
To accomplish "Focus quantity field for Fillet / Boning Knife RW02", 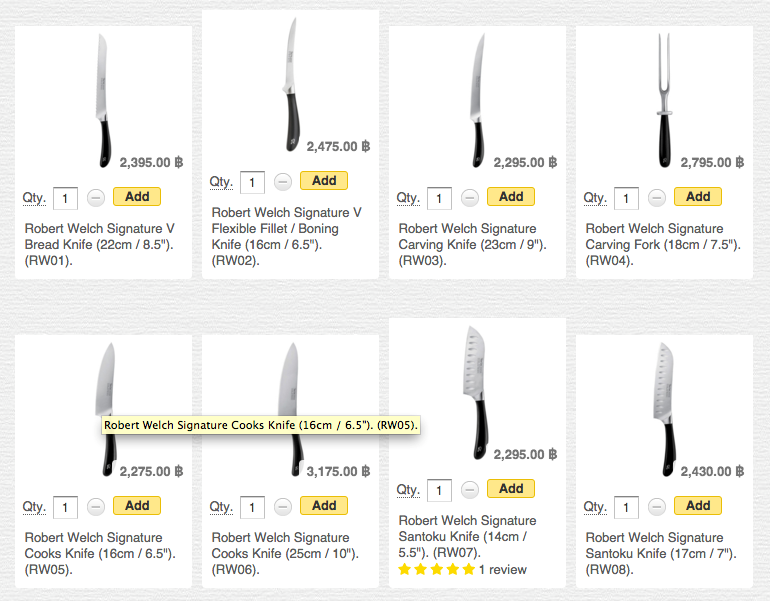I will pos(252,183).
